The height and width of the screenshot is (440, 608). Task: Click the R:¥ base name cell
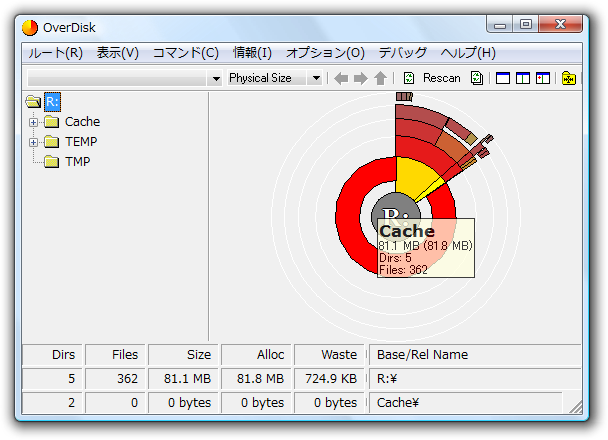tap(475, 379)
